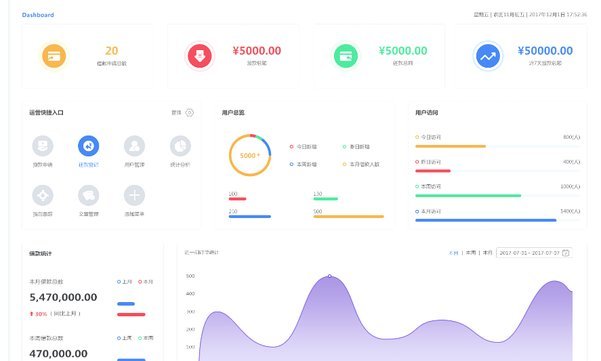This screenshot has height=361, width=601.
Task: Click the red download-arrow icon on the ¥5000.00 card
Action: [x=200, y=56]
